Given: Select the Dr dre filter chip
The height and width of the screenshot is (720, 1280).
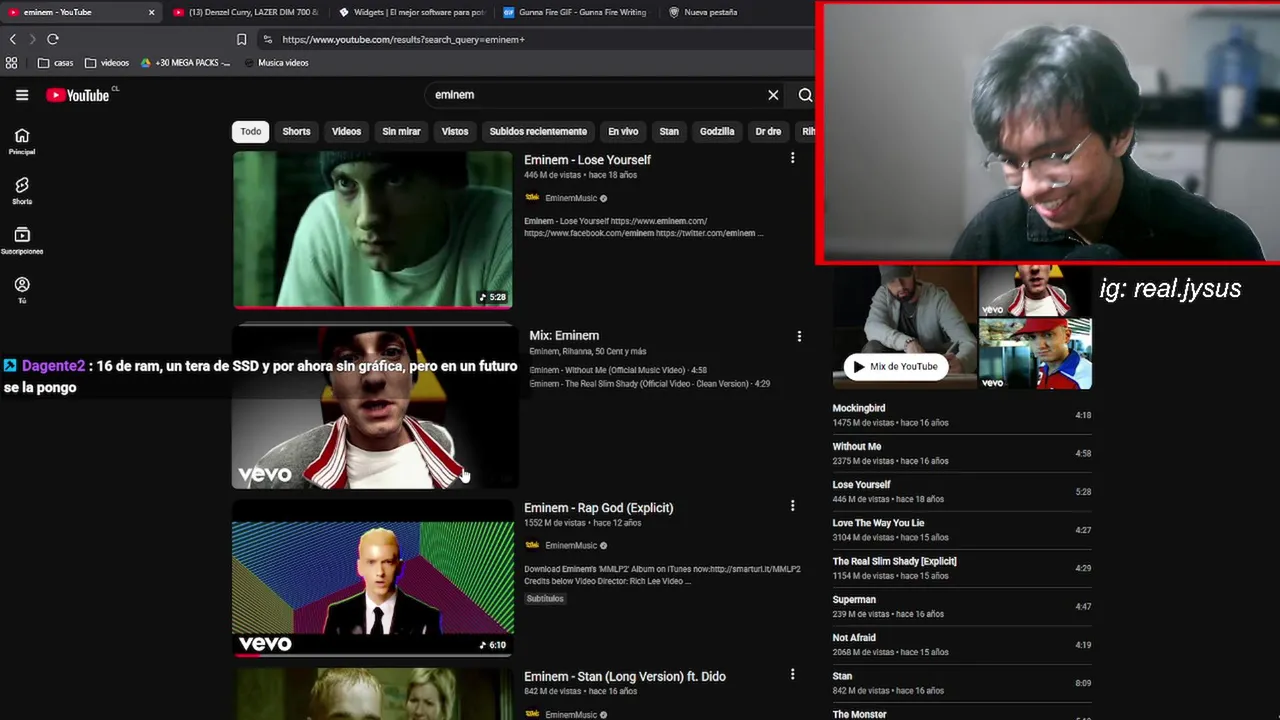Looking at the screenshot, I should click(768, 131).
